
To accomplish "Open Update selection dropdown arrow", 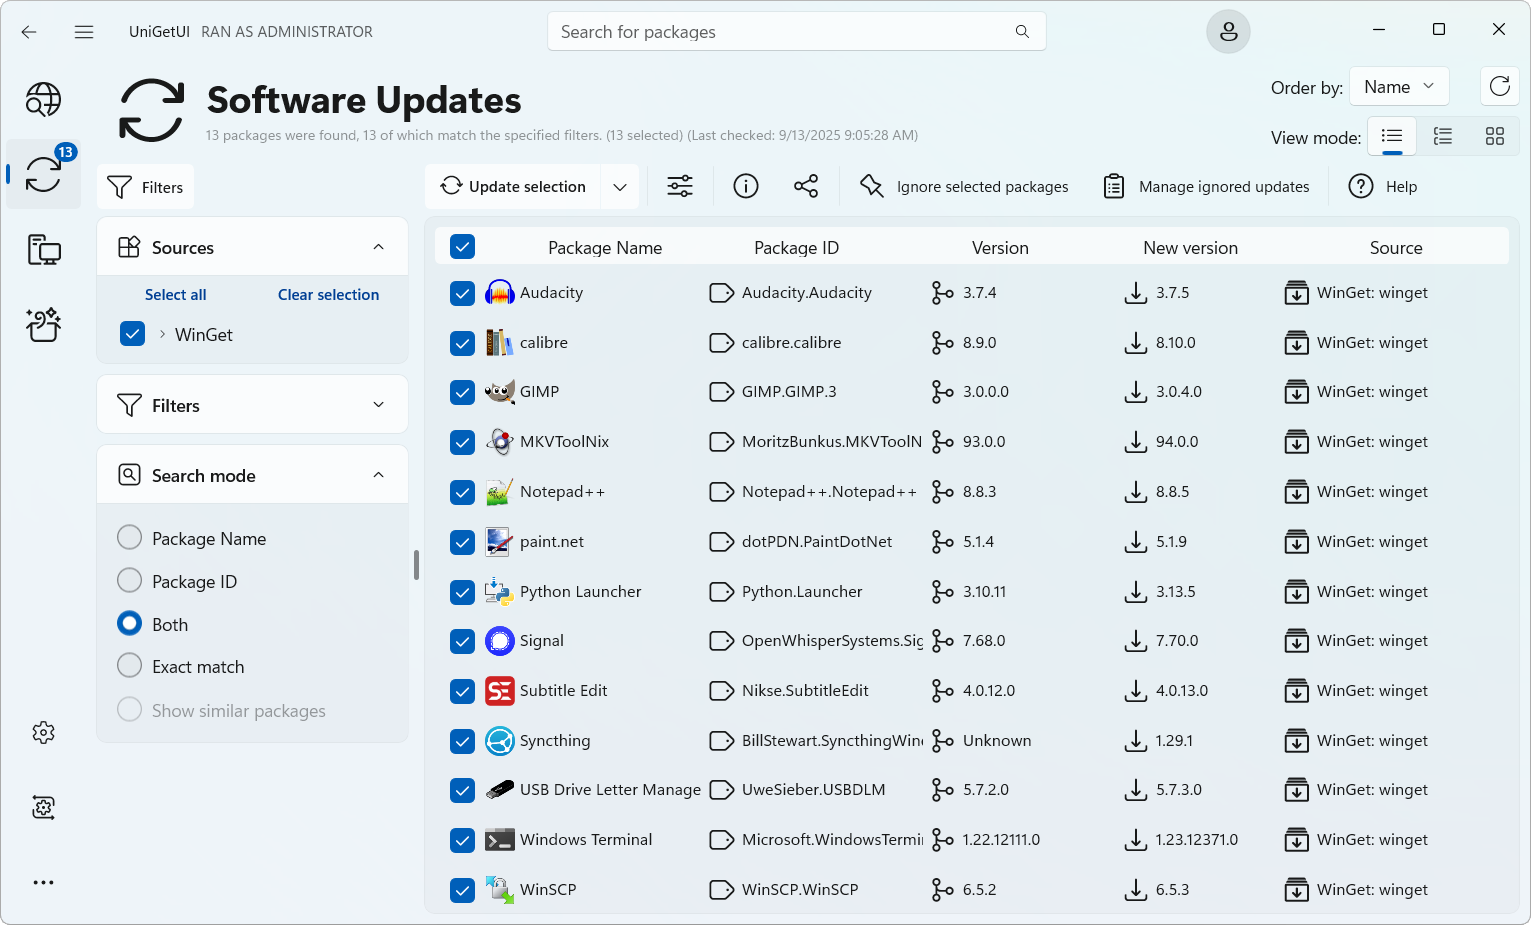I will (620, 187).
